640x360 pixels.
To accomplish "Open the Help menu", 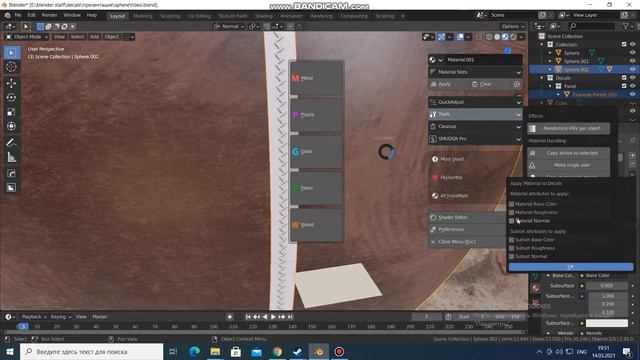I will (x=92, y=15).
